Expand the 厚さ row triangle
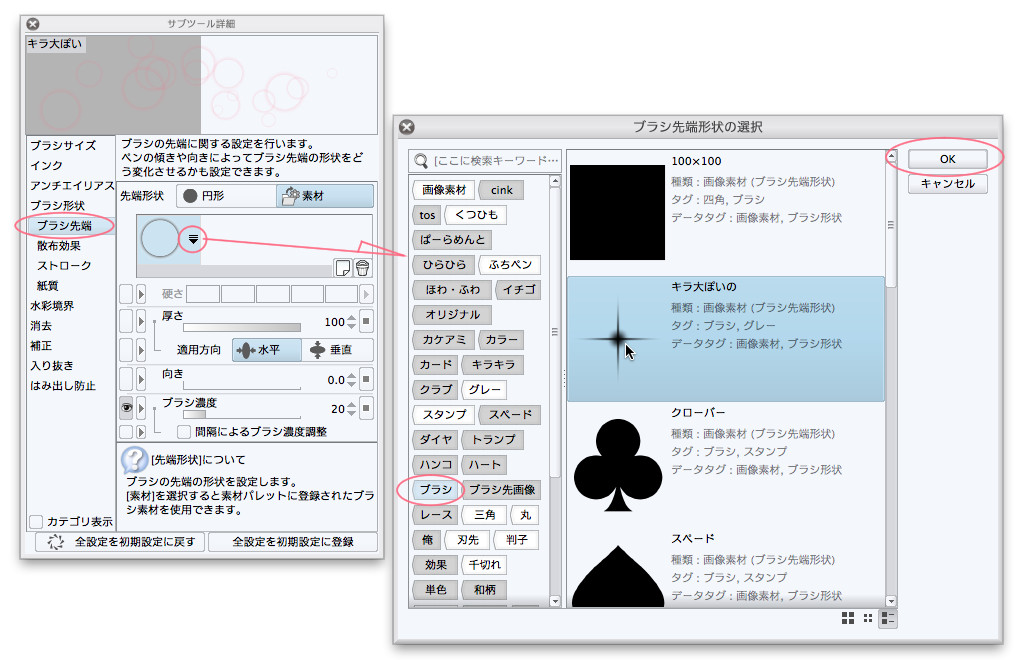 click(141, 321)
